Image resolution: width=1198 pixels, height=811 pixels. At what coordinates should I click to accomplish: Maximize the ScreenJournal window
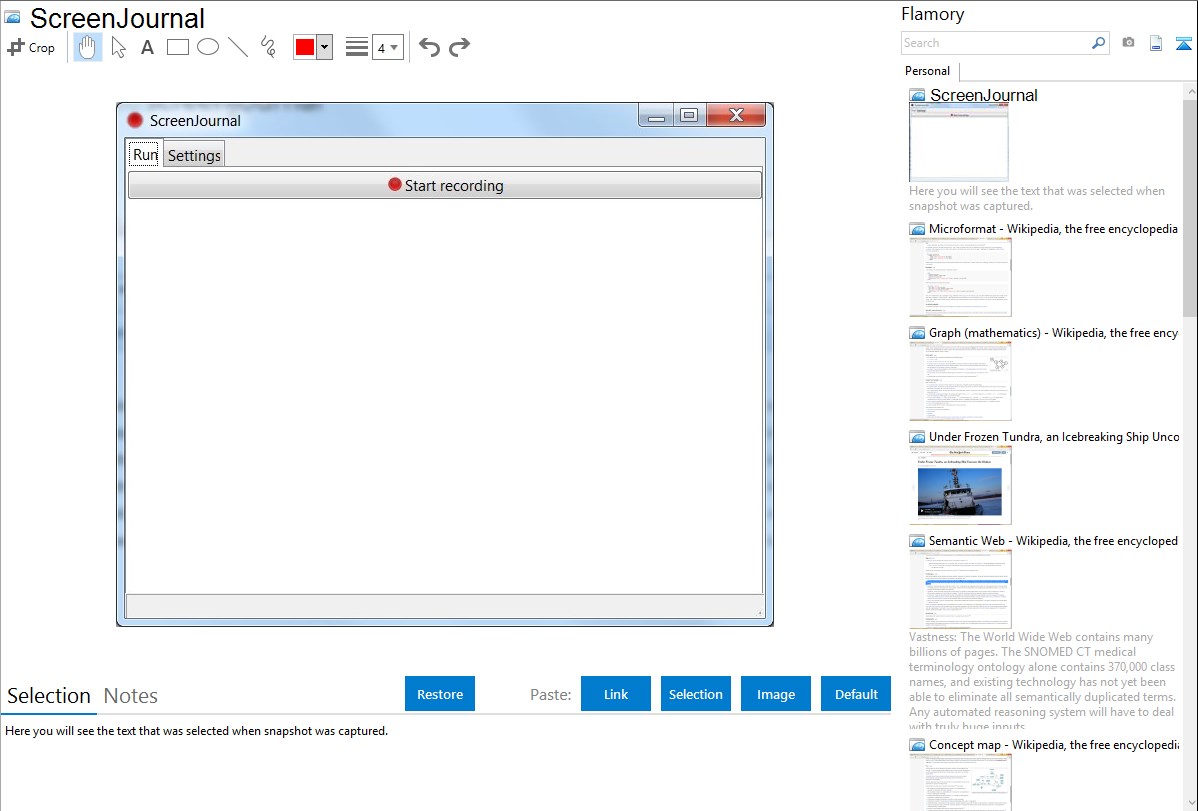point(689,115)
